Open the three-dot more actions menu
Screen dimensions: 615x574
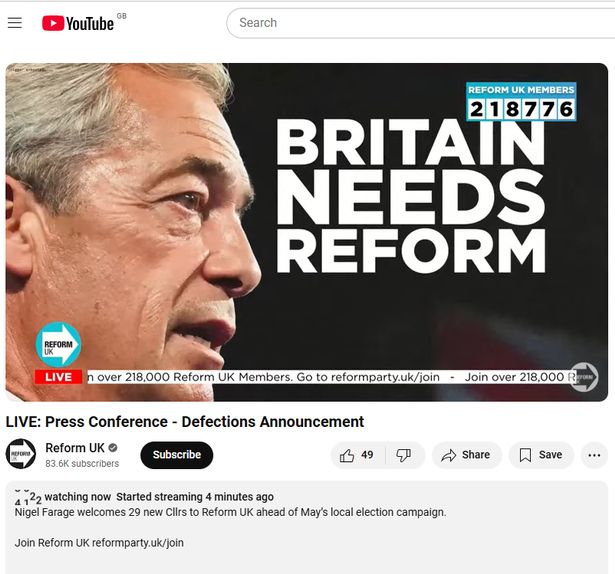point(594,455)
